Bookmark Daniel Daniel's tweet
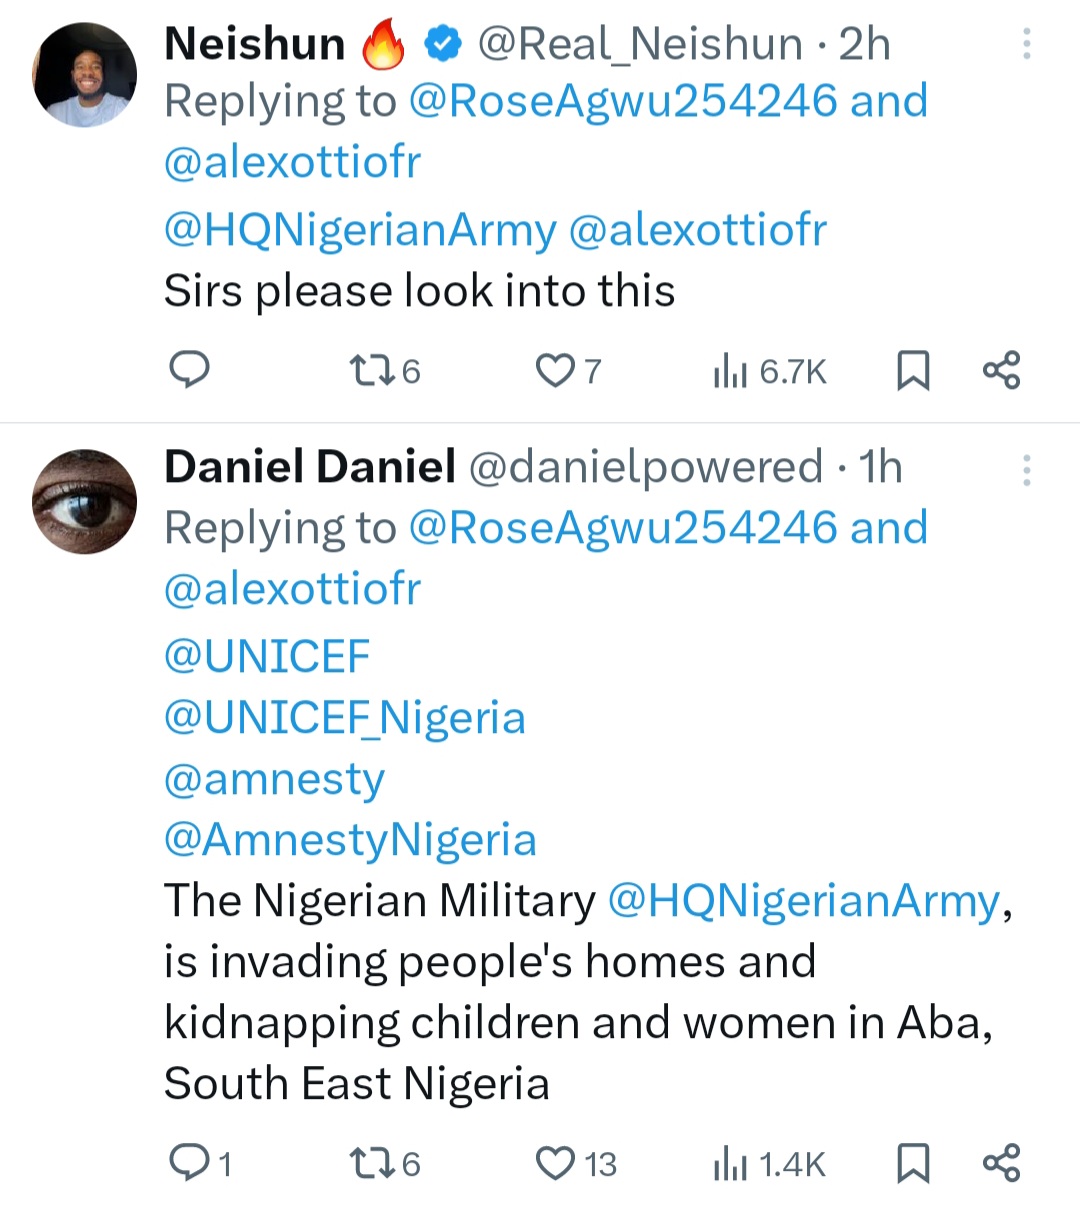Image resolution: width=1080 pixels, height=1210 pixels. [913, 1164]
